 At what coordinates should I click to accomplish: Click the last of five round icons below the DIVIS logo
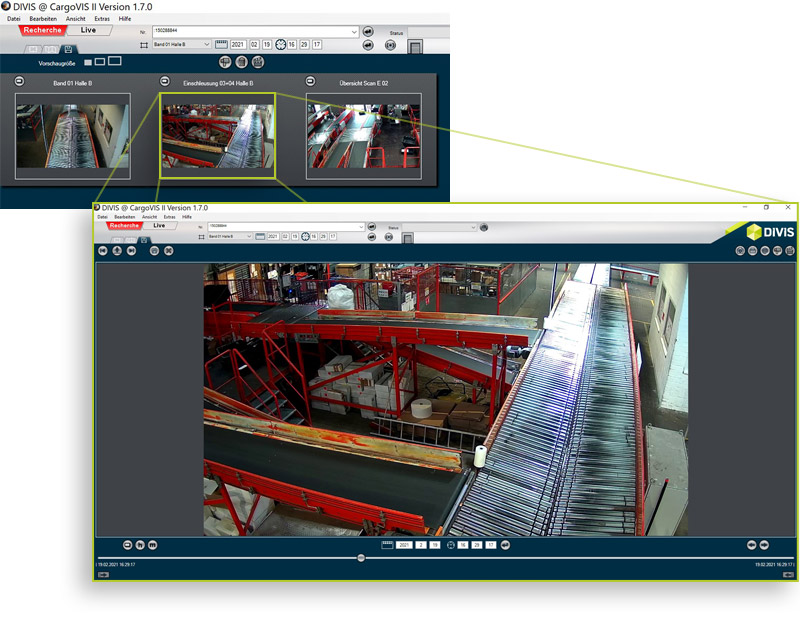coord(790,251)
